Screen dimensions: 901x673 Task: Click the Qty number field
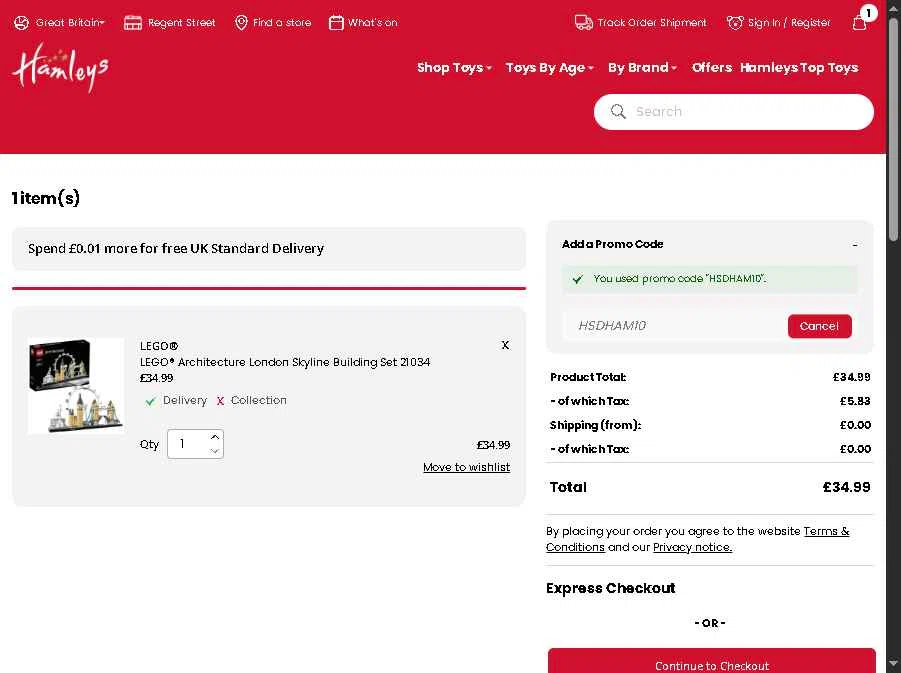point(188,444)
